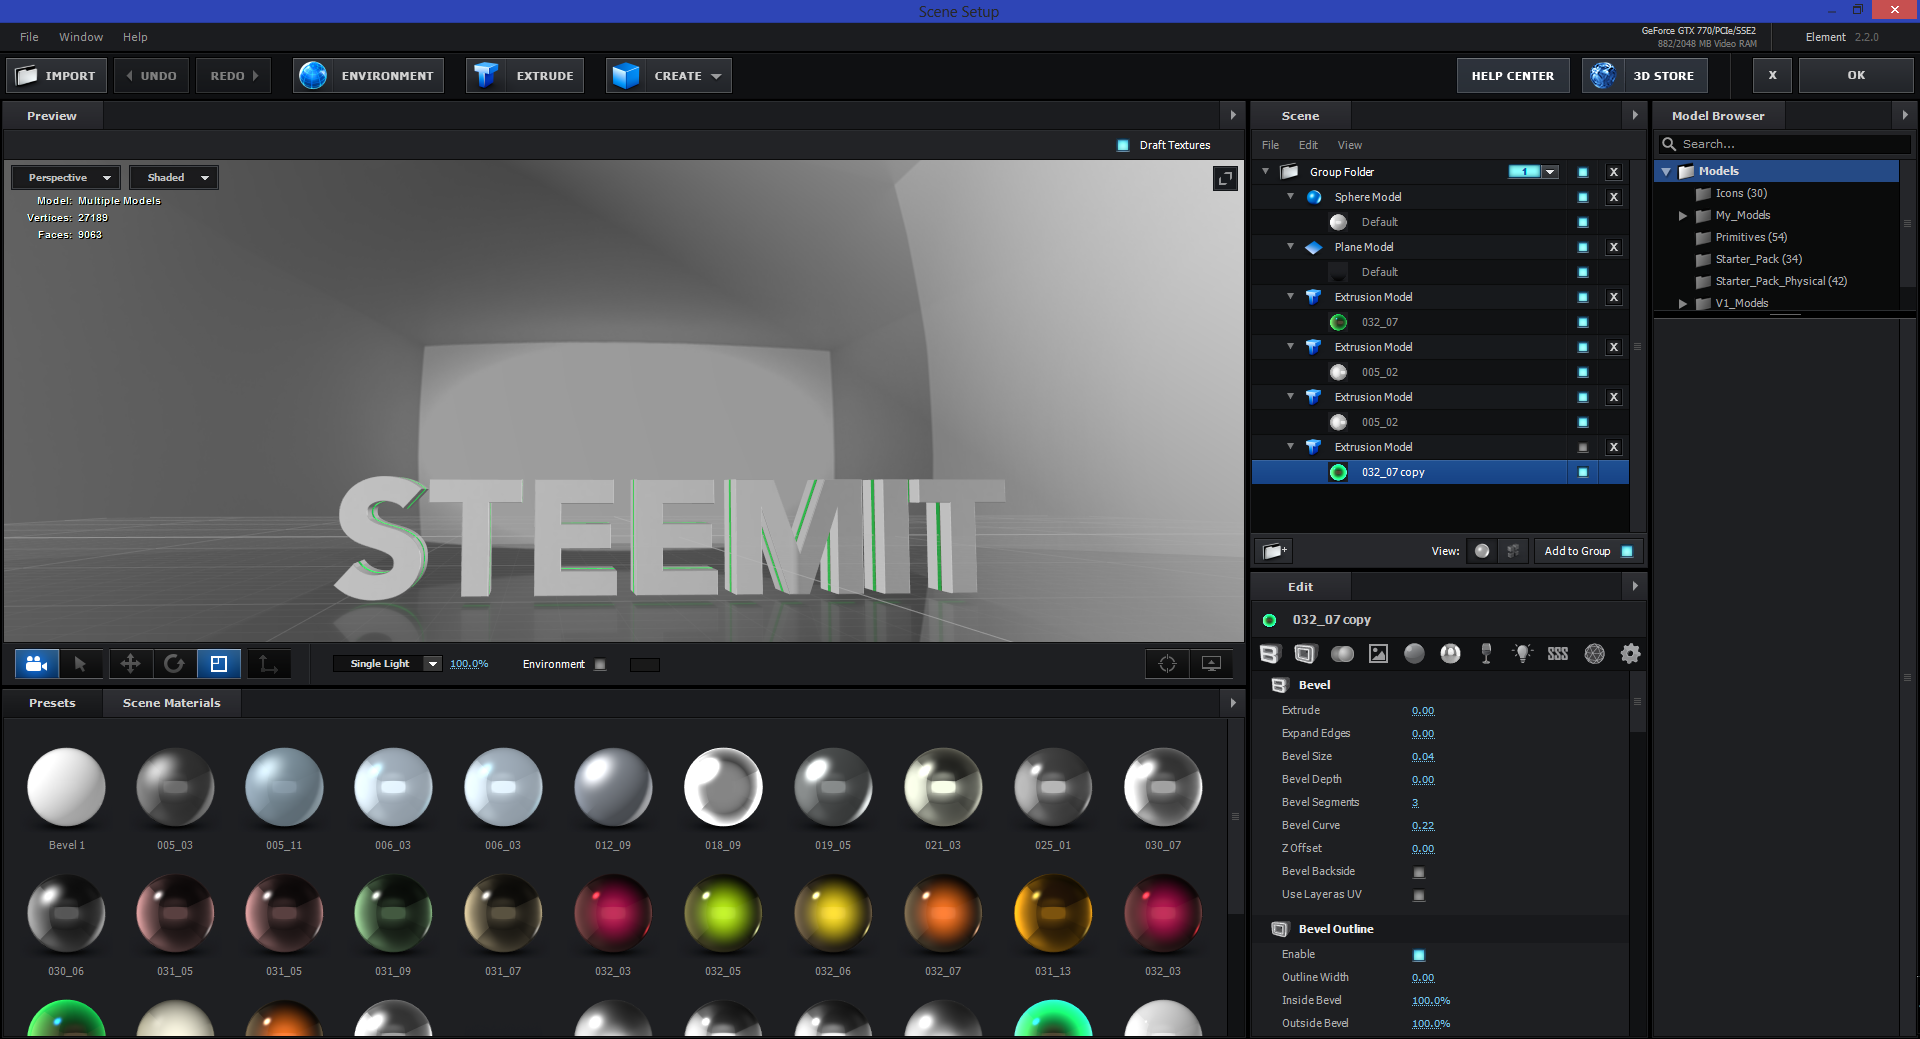Open the Scene panel View menu
The image size is (1920, 1039).
tap(1350, 145)
